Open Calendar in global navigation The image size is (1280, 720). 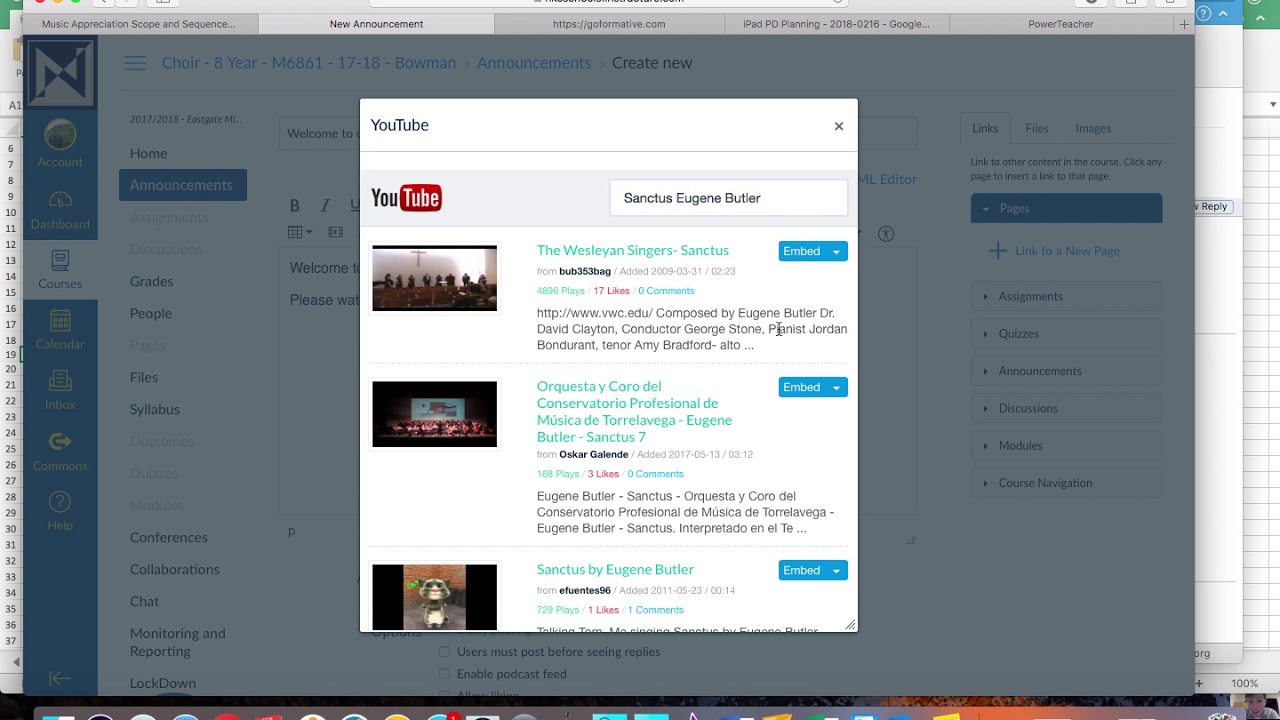(60, 330)
